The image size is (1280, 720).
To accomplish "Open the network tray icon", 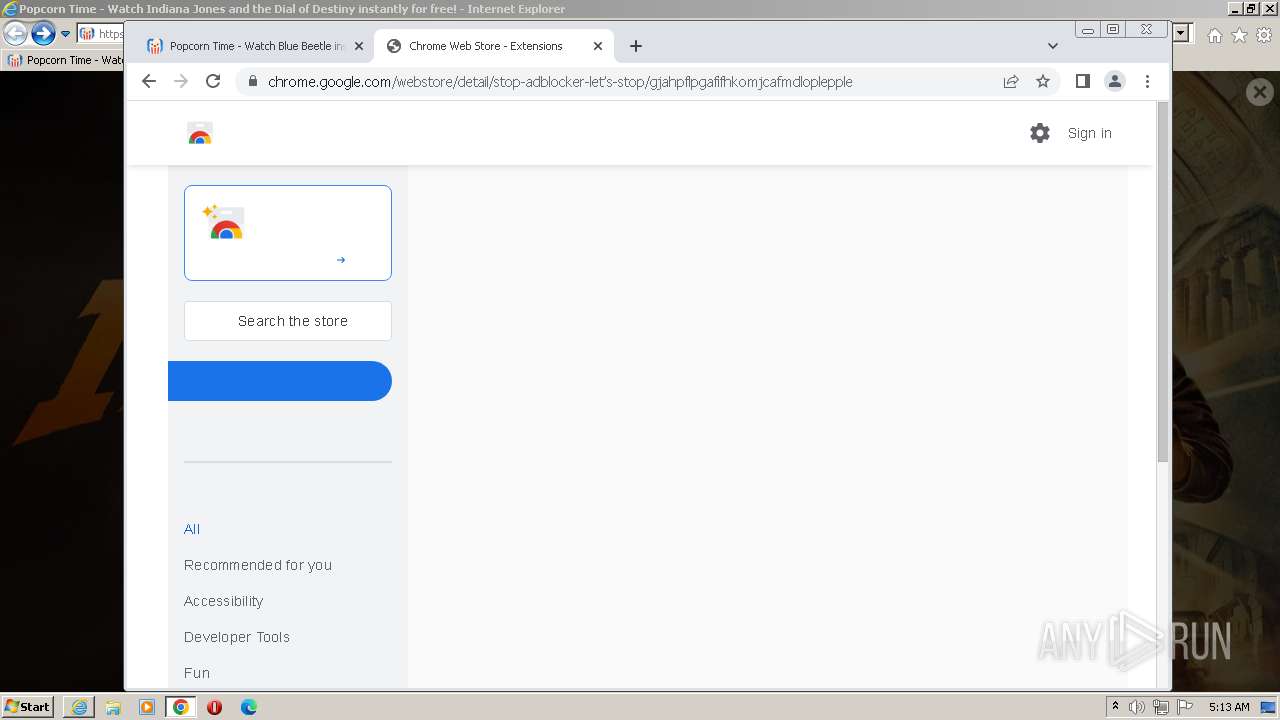I will pyautogui.click(x=1161, y=707).
